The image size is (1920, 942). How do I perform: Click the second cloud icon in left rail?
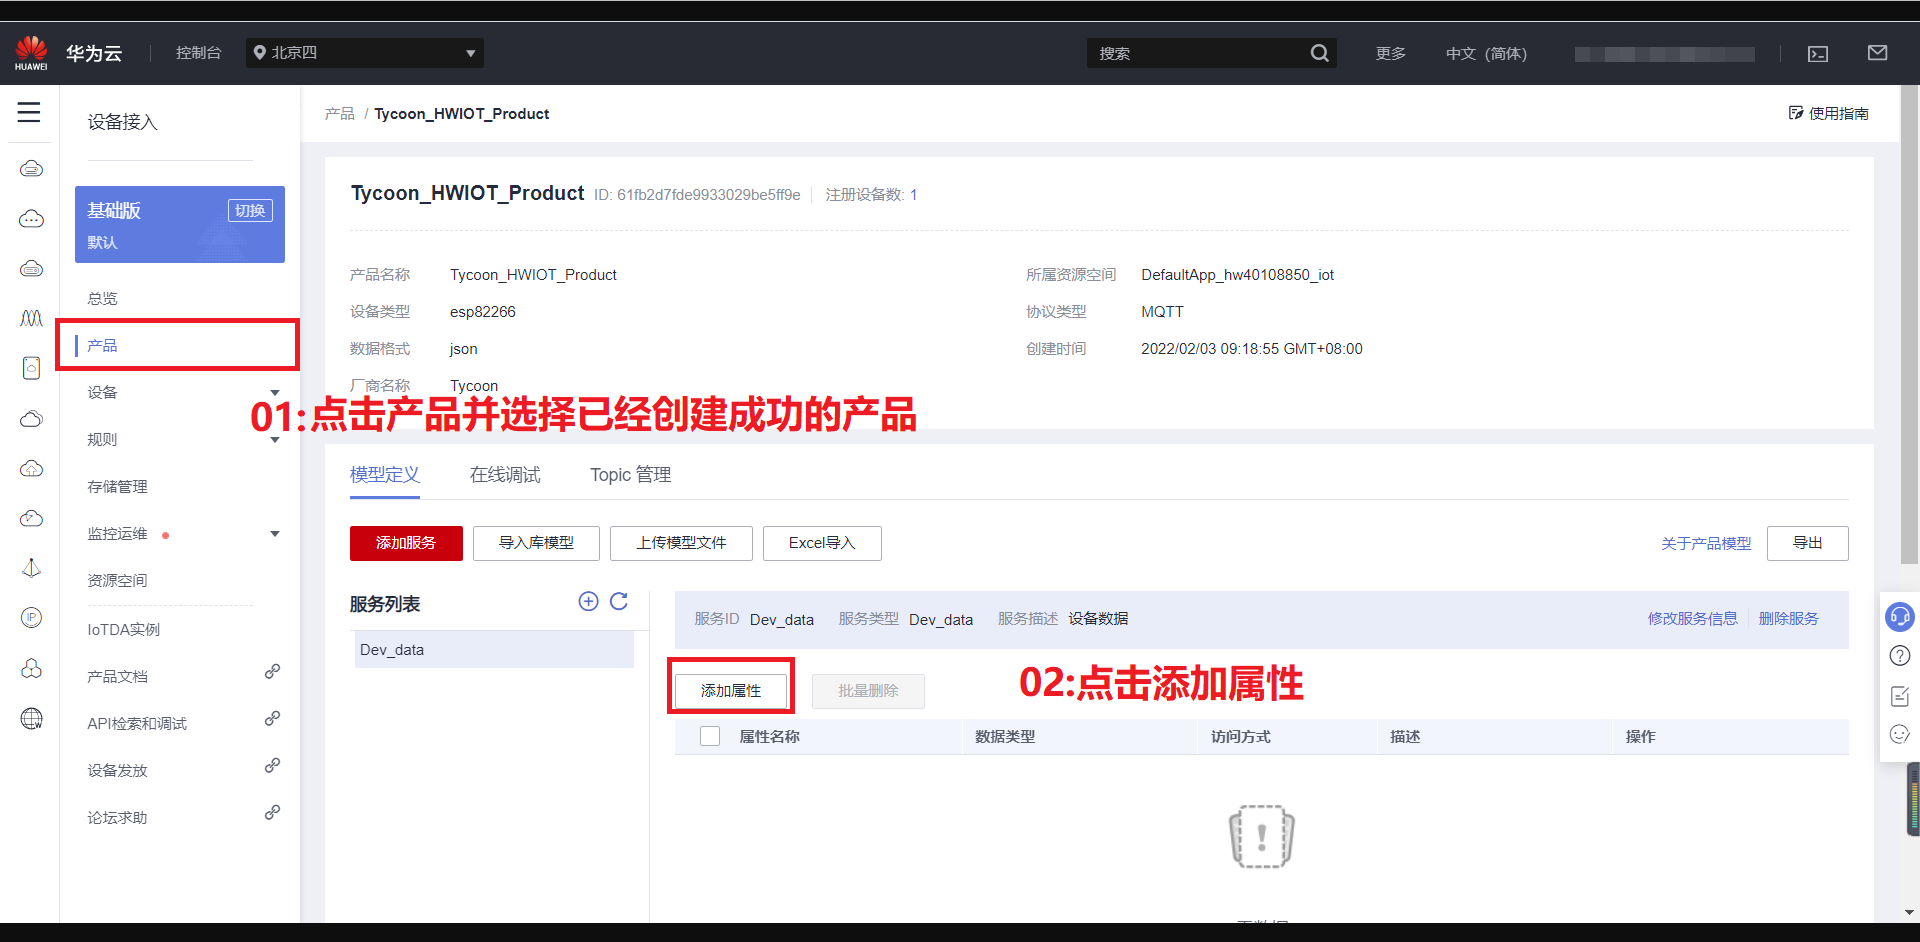tap(31, 218)
